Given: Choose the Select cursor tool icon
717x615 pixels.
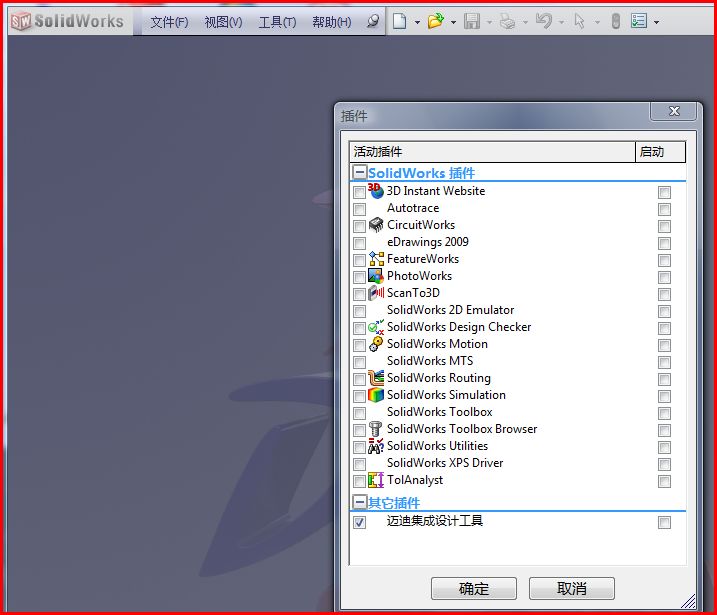Looking at the screenshot, I should 579,21.
